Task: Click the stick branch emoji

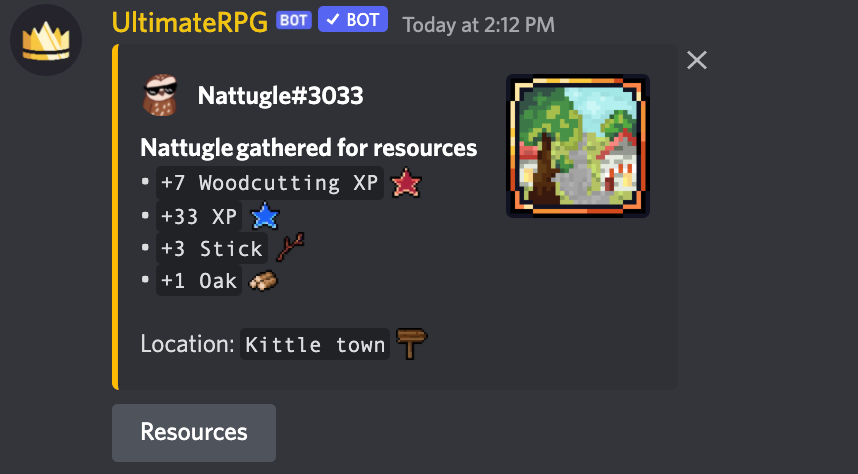Action: click(291, 247)
